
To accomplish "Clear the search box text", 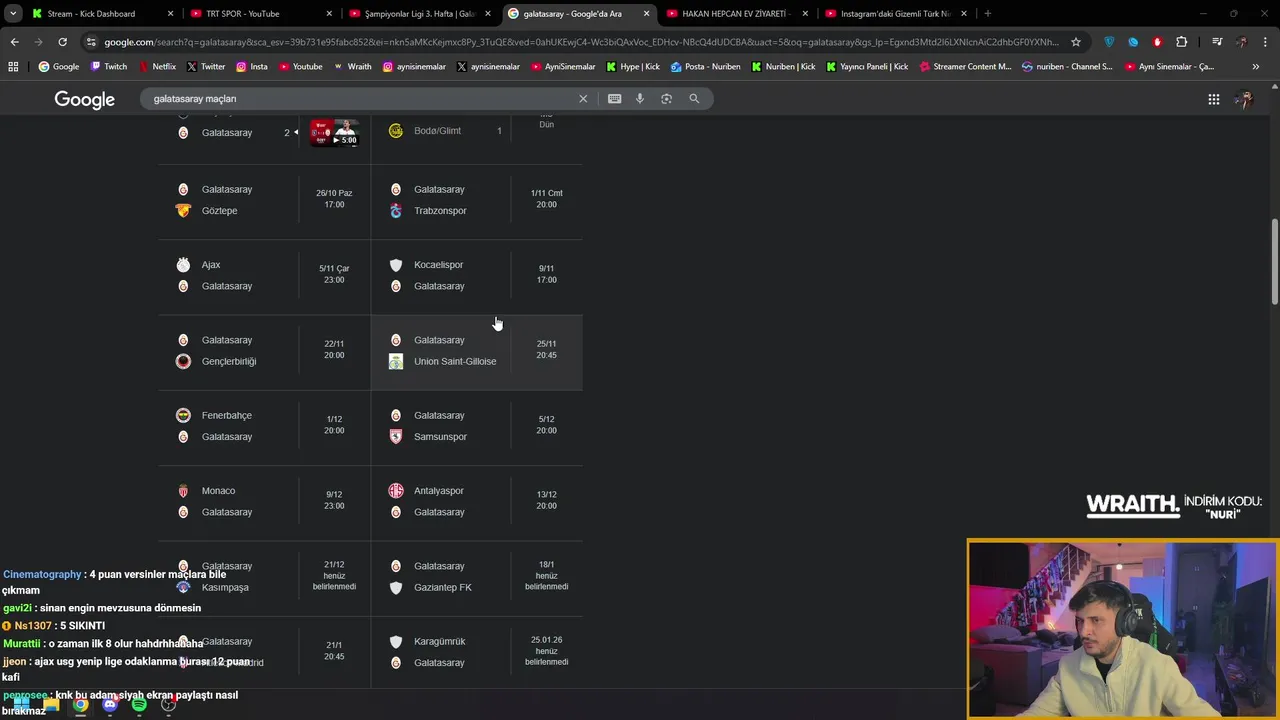I will point(583,99).
